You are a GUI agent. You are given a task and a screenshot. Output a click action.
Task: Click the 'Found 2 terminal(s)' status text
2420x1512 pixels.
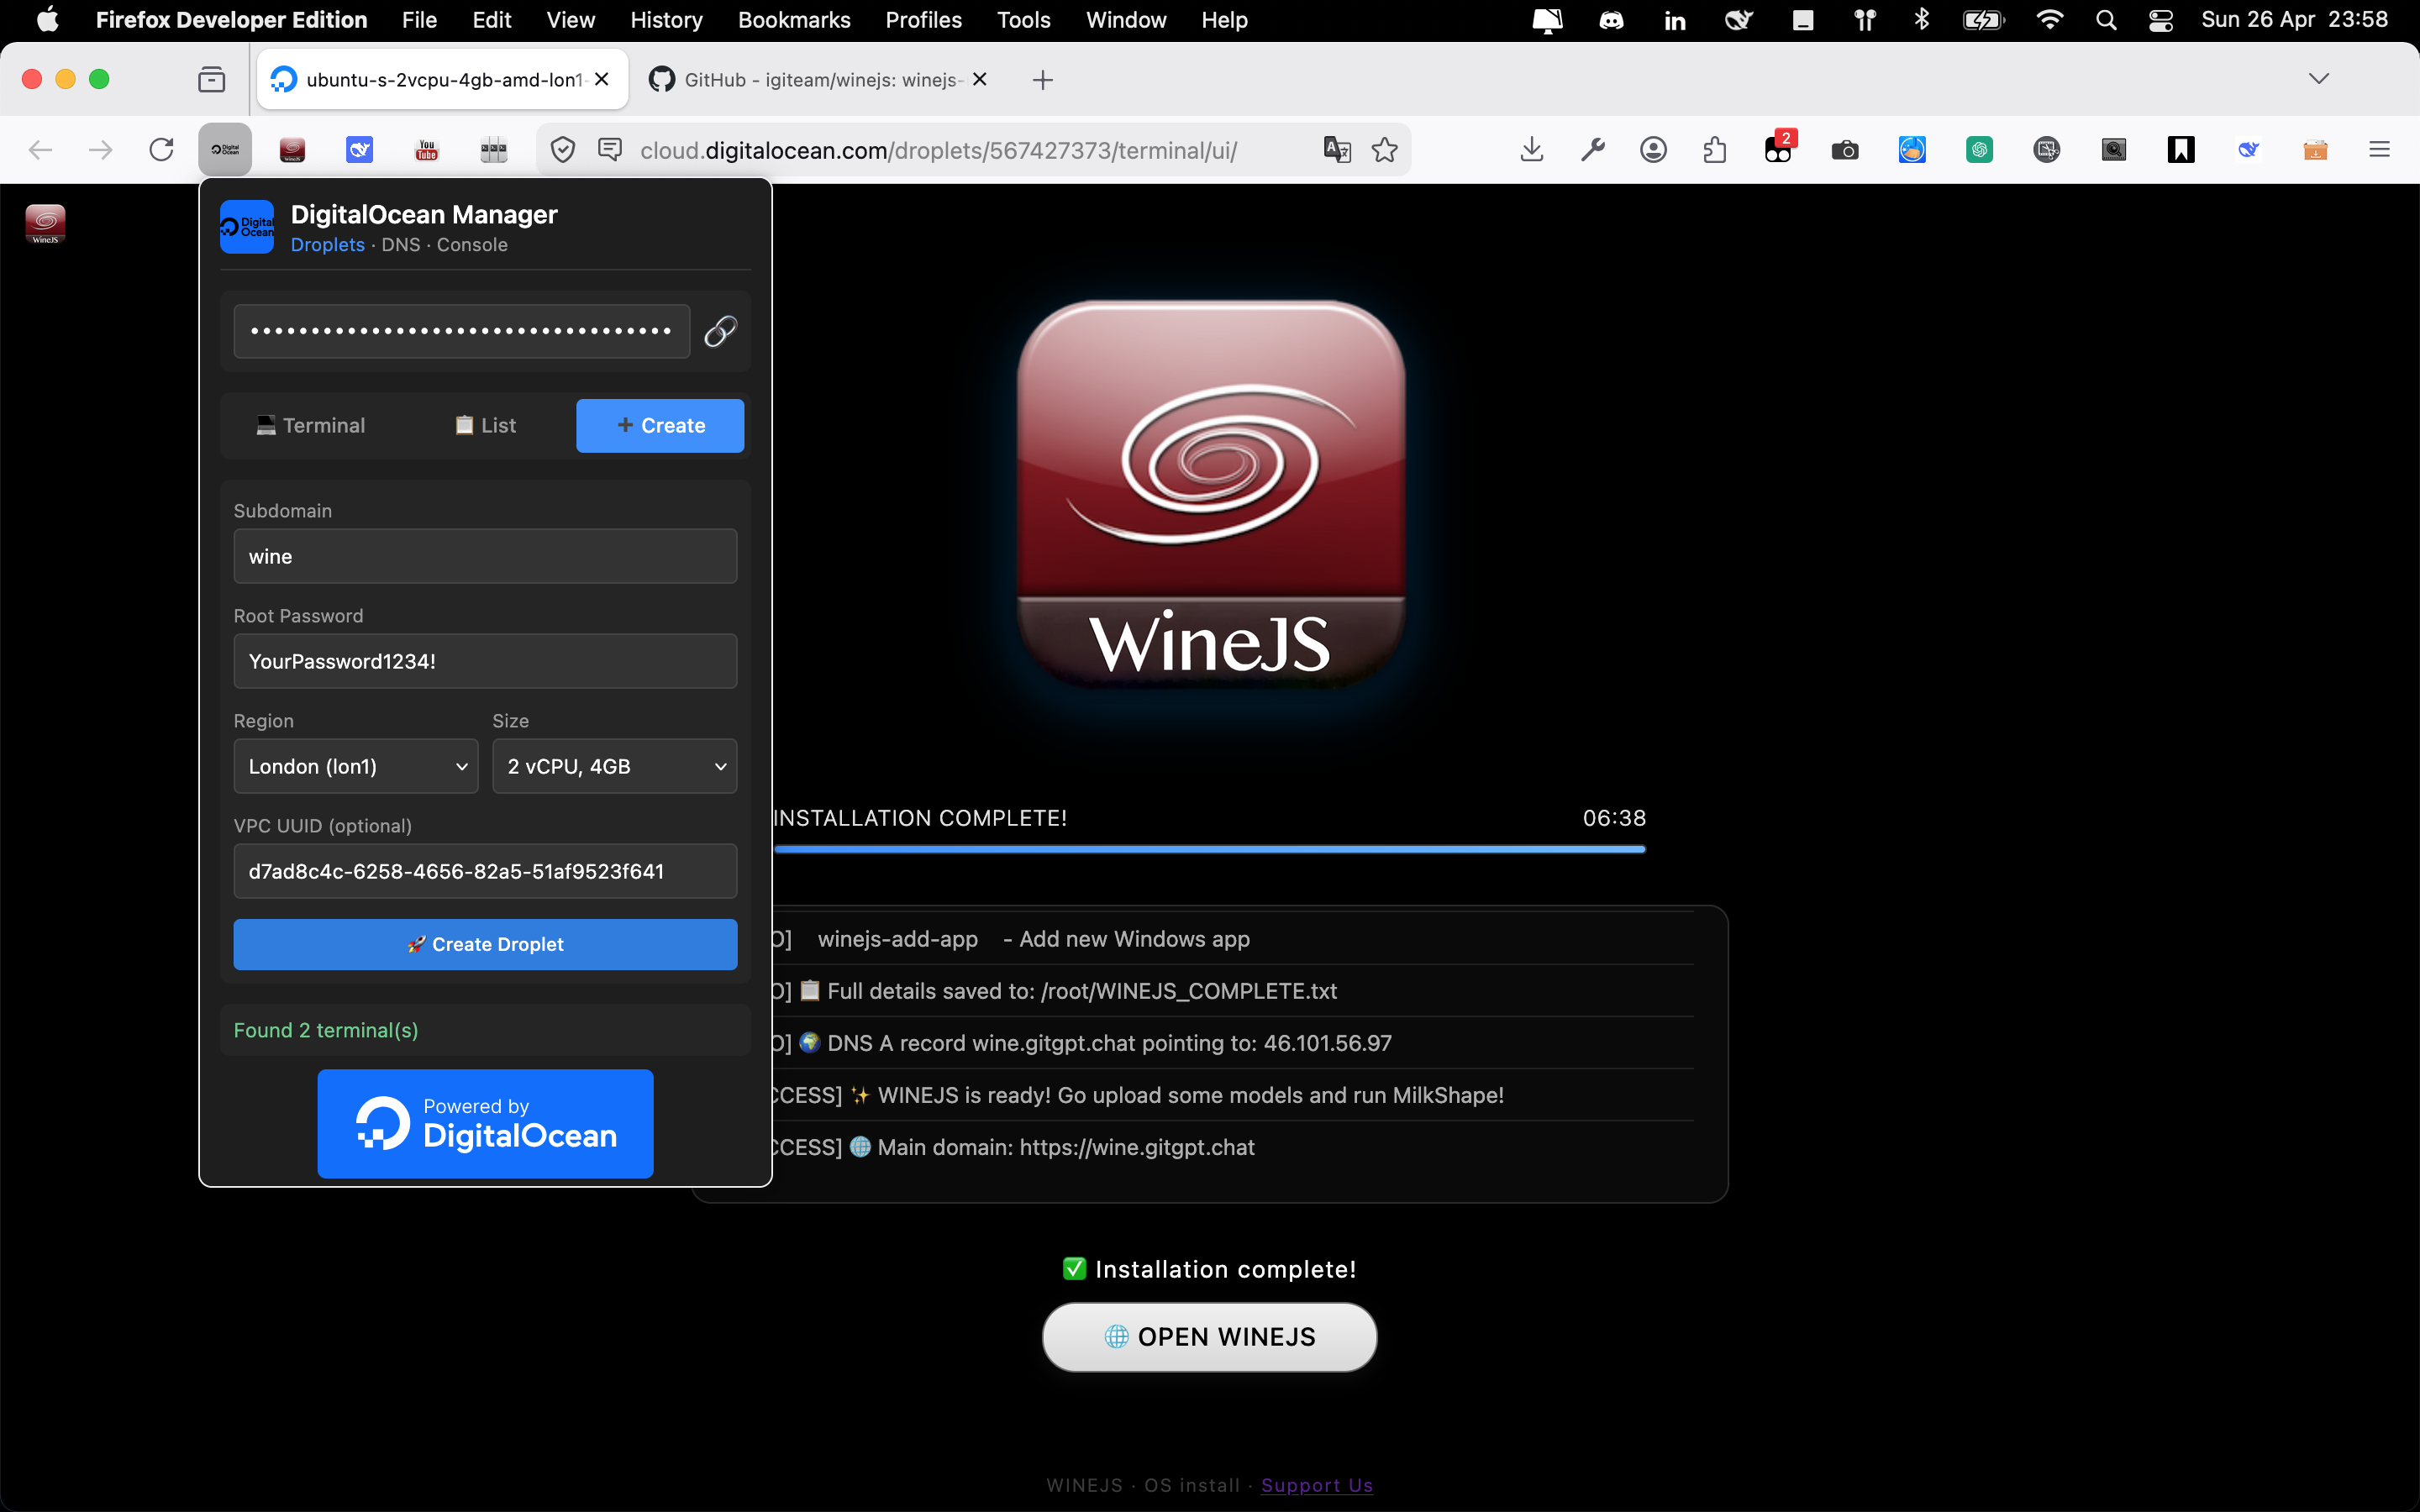(x=326, y=1030)
